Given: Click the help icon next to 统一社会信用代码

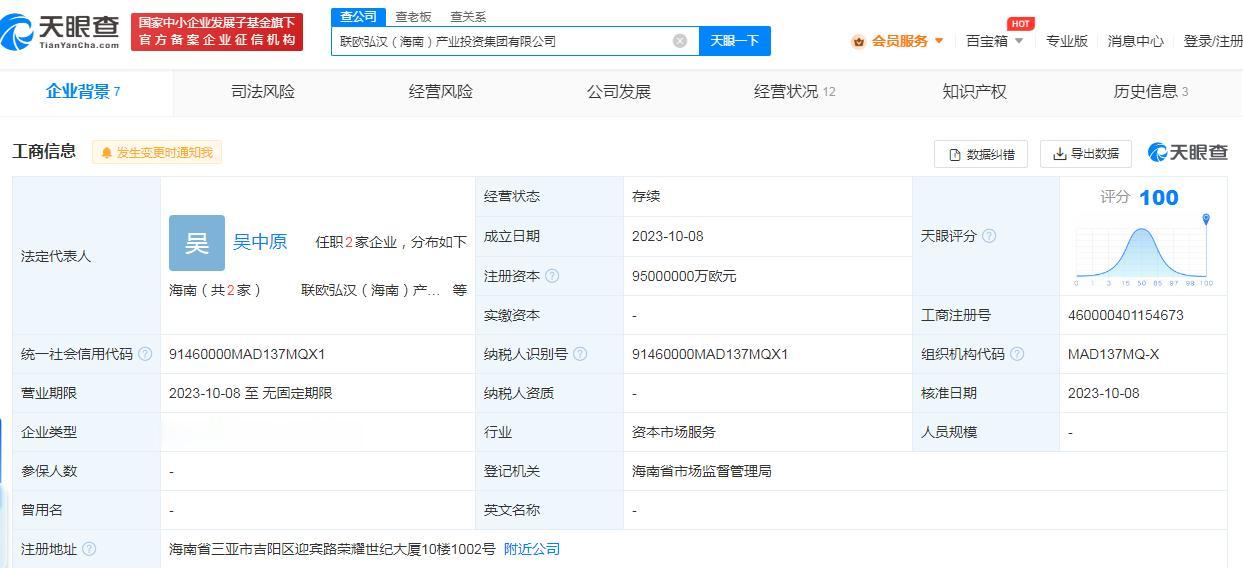Looking at the screenshot, I should click(145, 354).
